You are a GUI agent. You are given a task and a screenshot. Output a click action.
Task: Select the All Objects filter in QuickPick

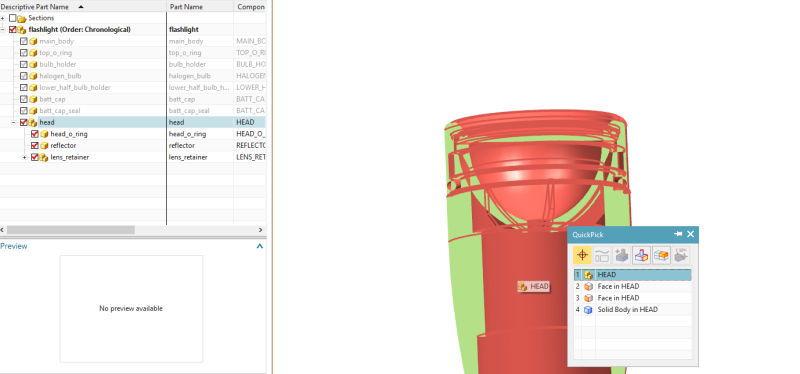582,255
